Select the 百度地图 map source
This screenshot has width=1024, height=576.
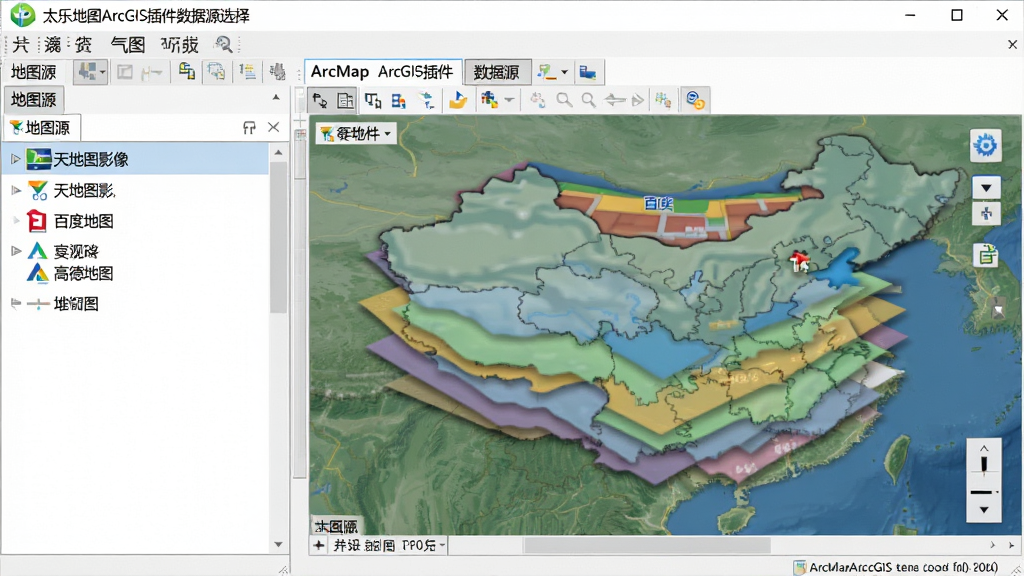pyautogui.click(x=84, y=221)
